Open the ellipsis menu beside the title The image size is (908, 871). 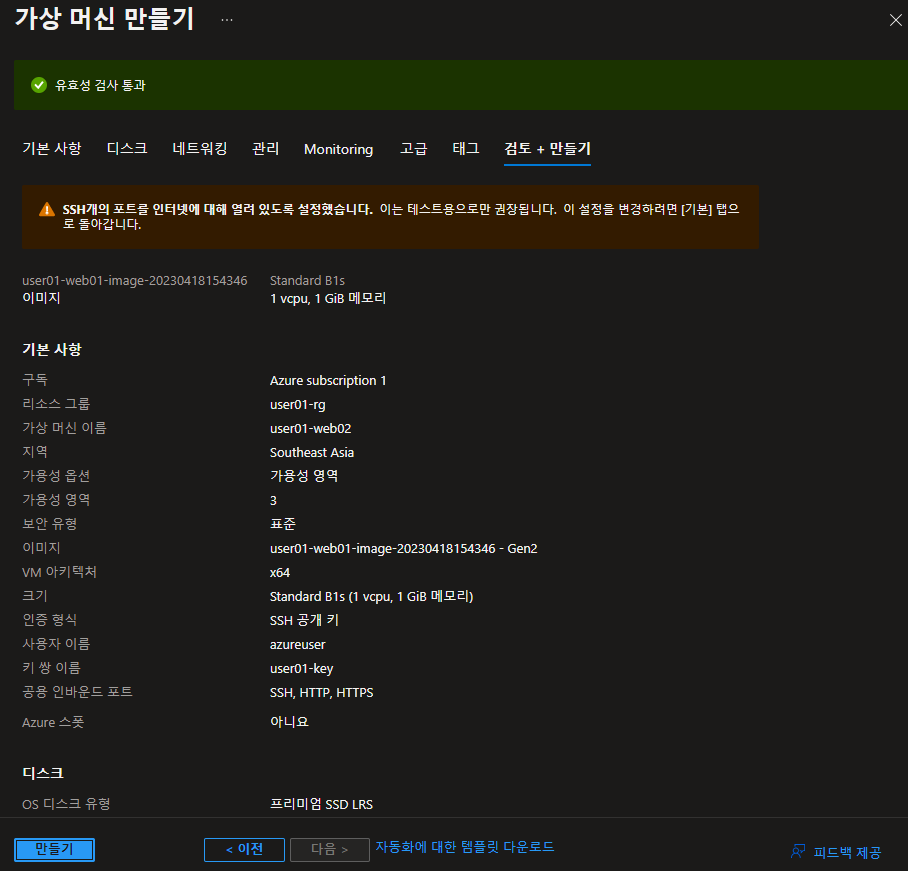[x=227, y=20]
